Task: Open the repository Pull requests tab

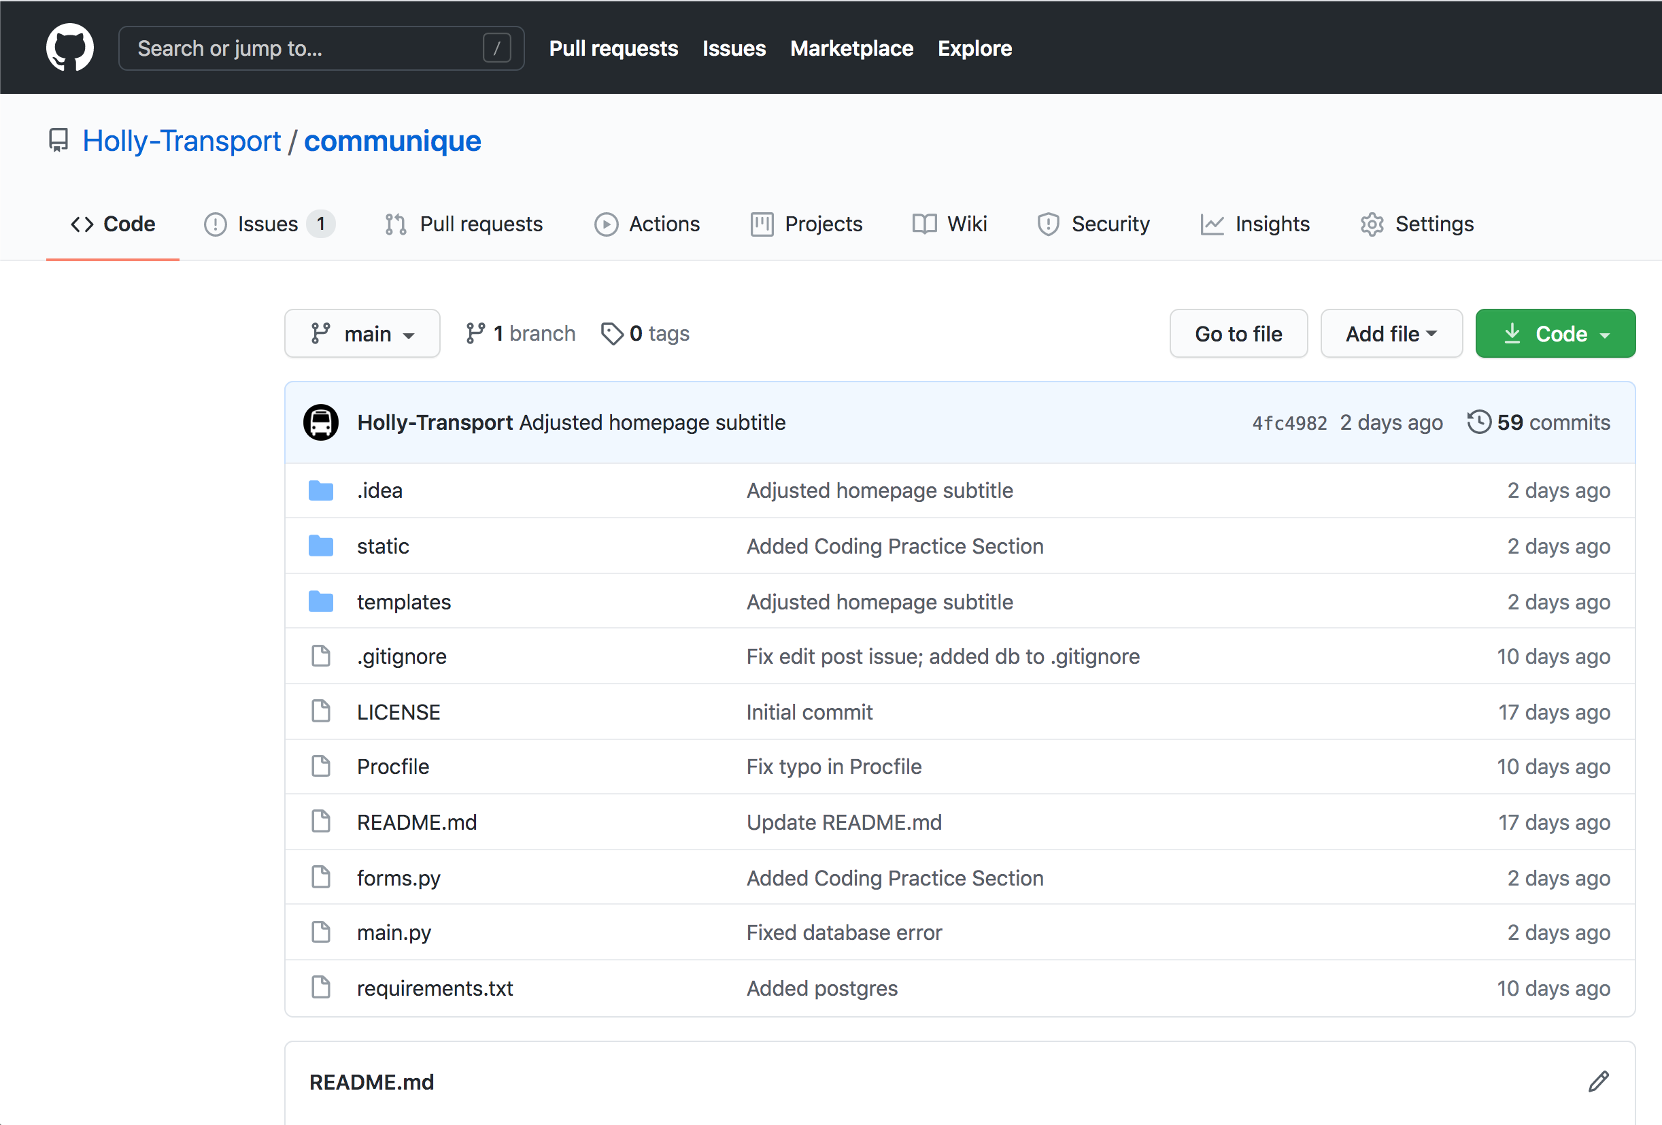Action: point(464,224)
